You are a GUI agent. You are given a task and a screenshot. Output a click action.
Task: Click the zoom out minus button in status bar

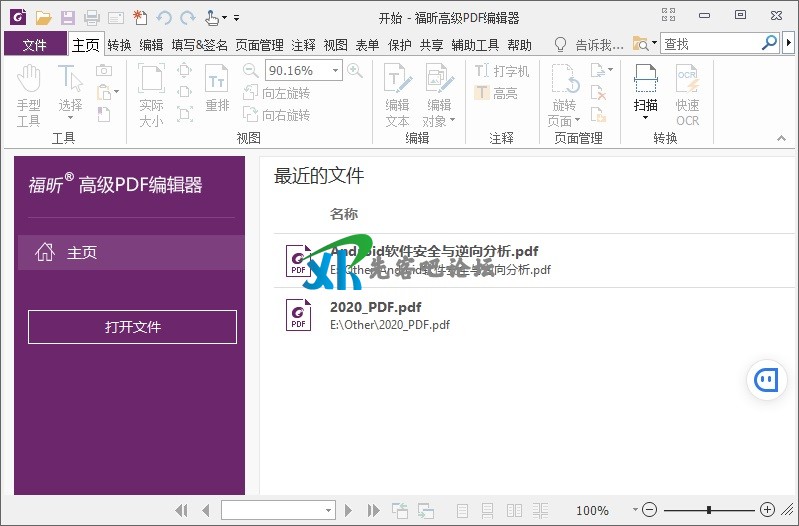coord(649,510)
